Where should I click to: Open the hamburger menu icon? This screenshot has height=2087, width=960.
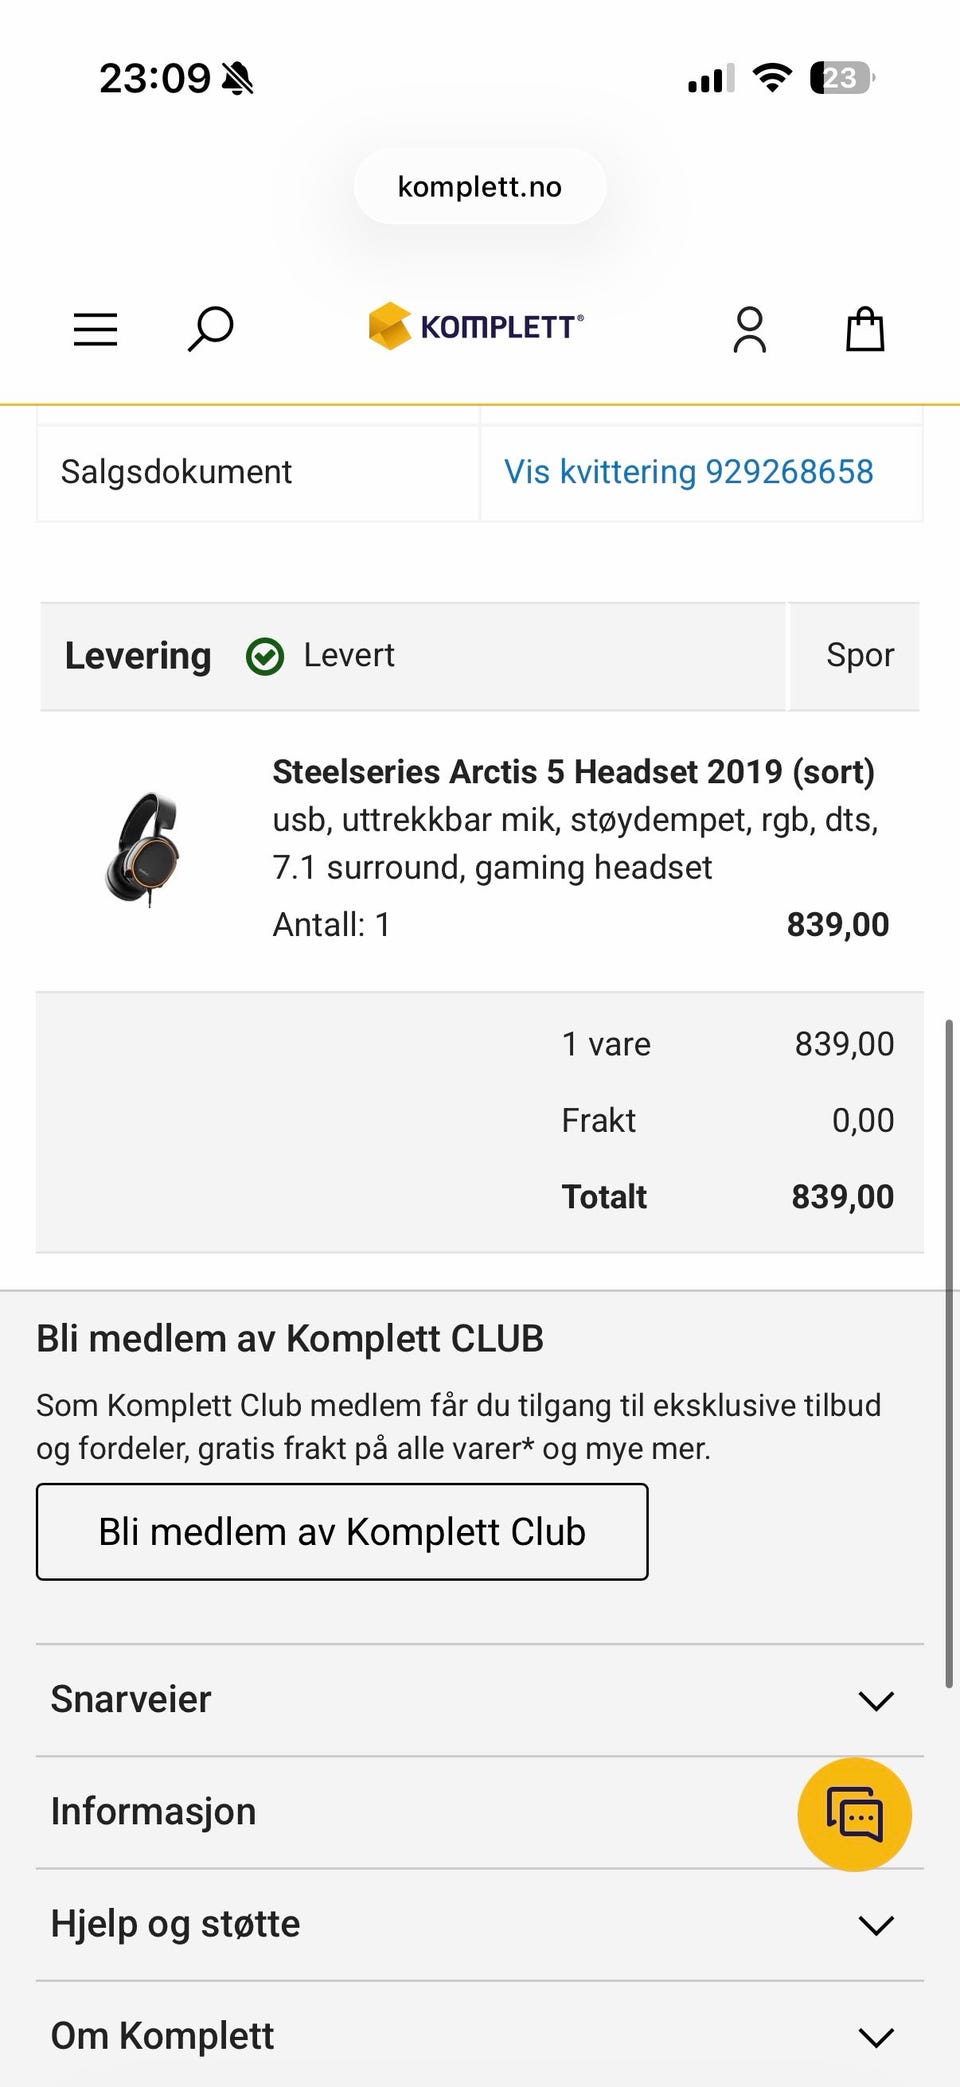(x=96, y=329)
